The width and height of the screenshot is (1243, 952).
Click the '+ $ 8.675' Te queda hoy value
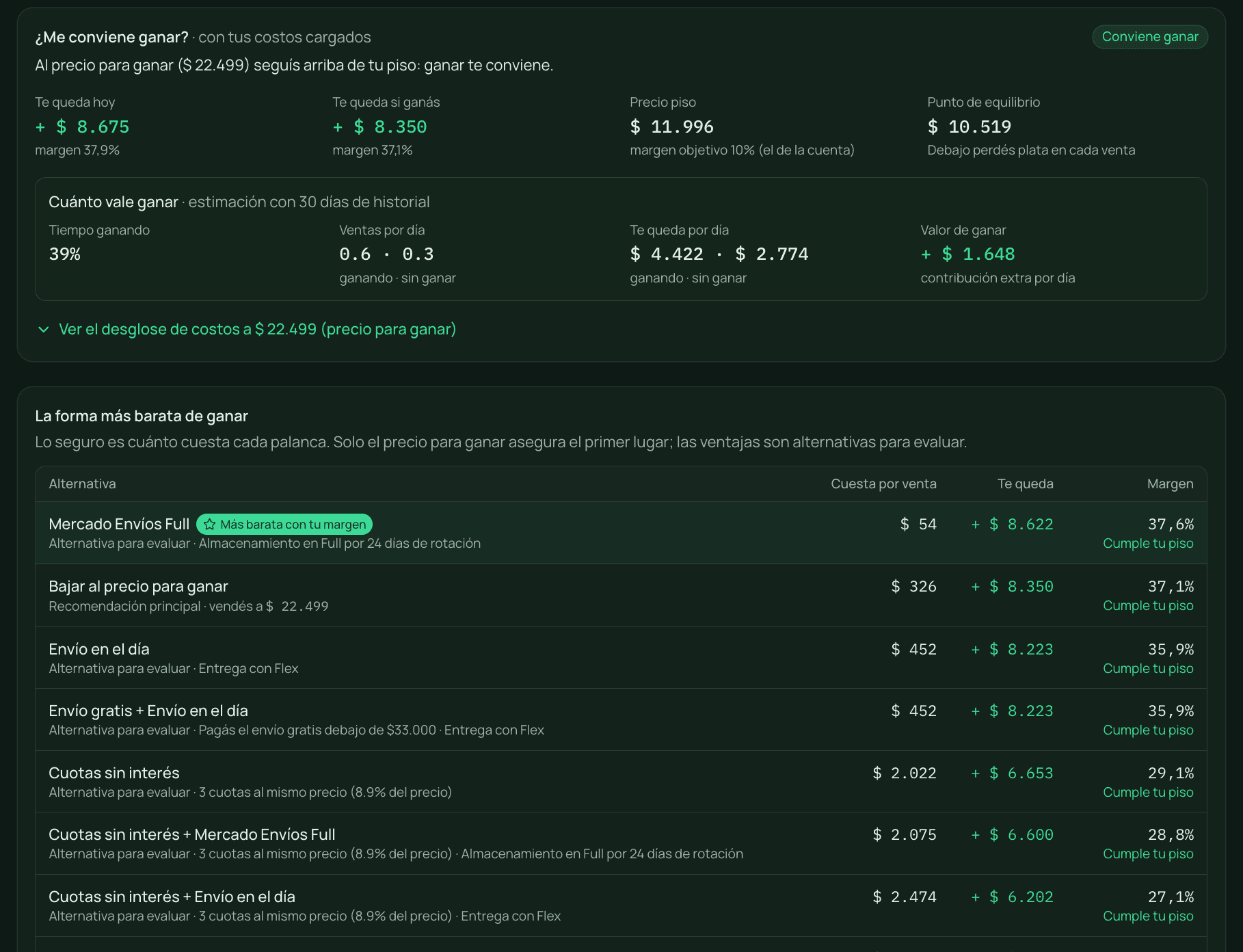(x=82, y=127)
